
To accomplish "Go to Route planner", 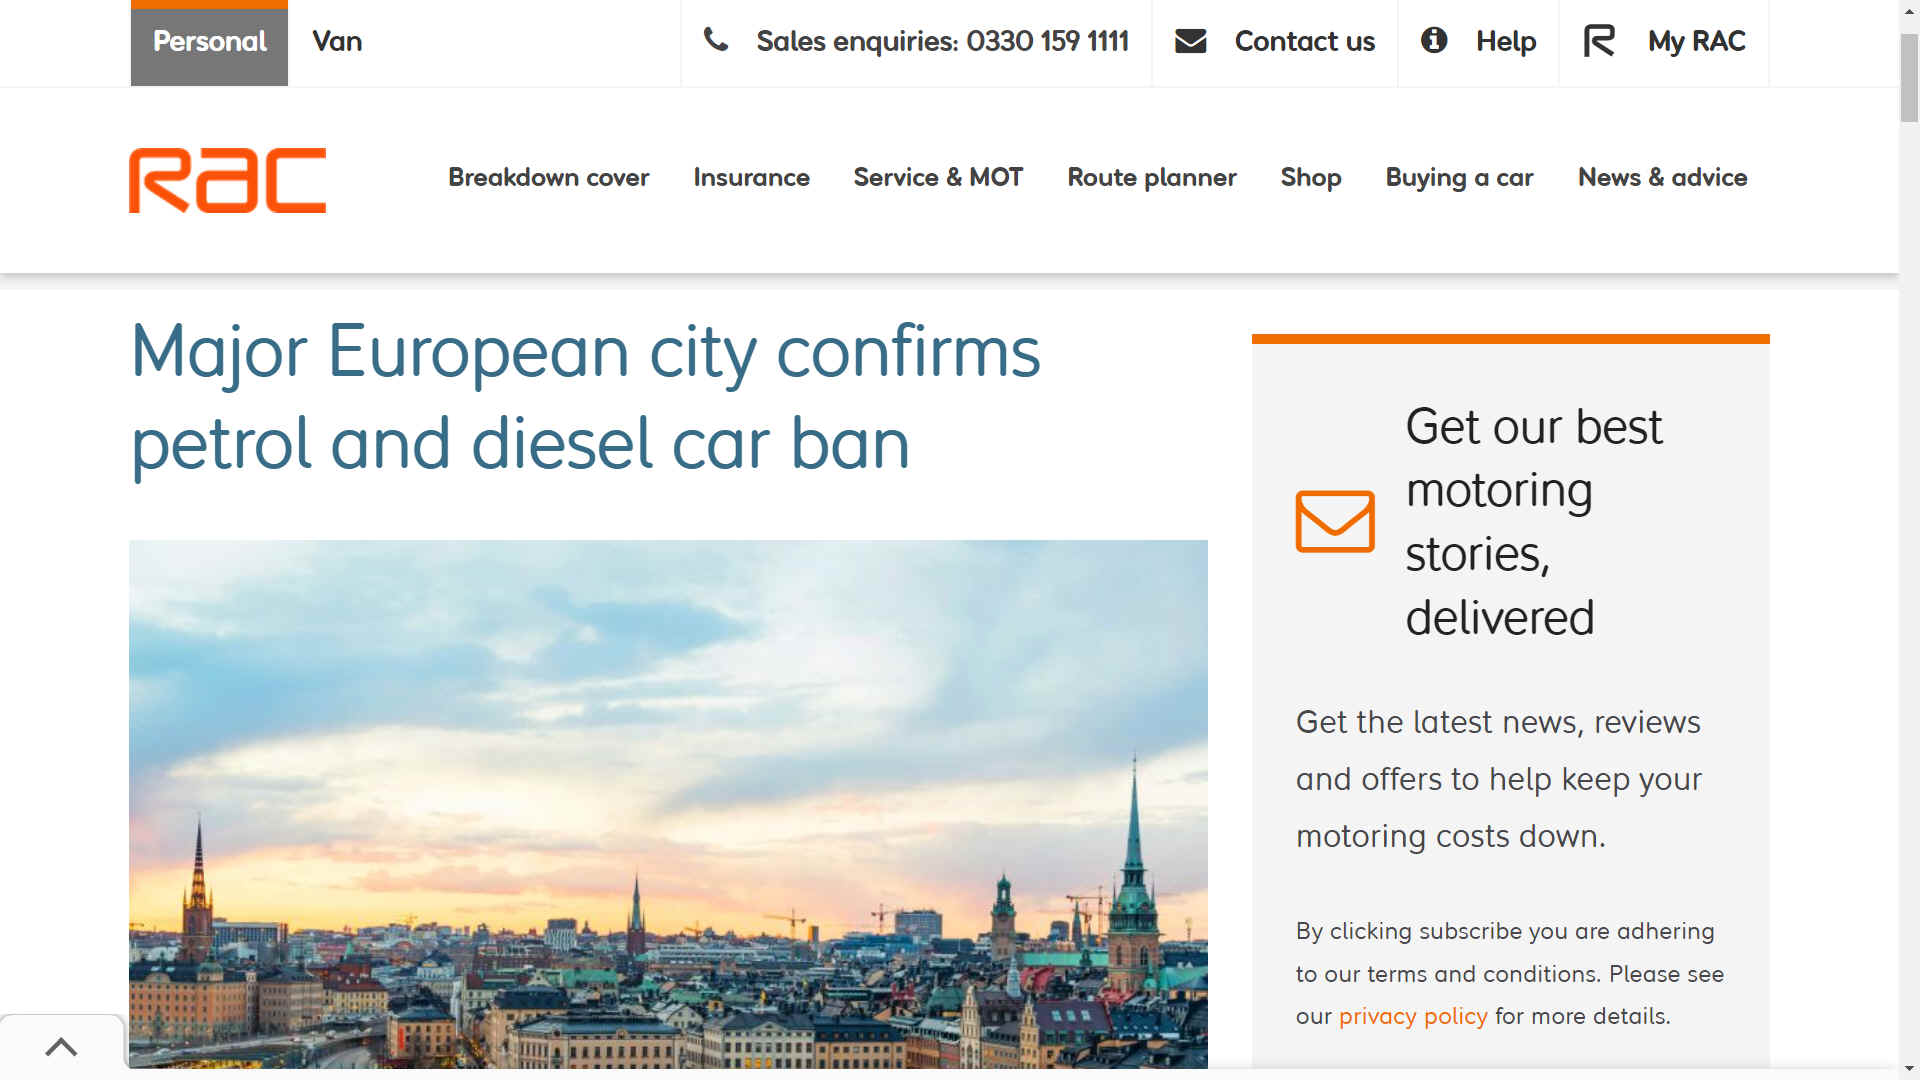I will click(x=1152, y=177).
